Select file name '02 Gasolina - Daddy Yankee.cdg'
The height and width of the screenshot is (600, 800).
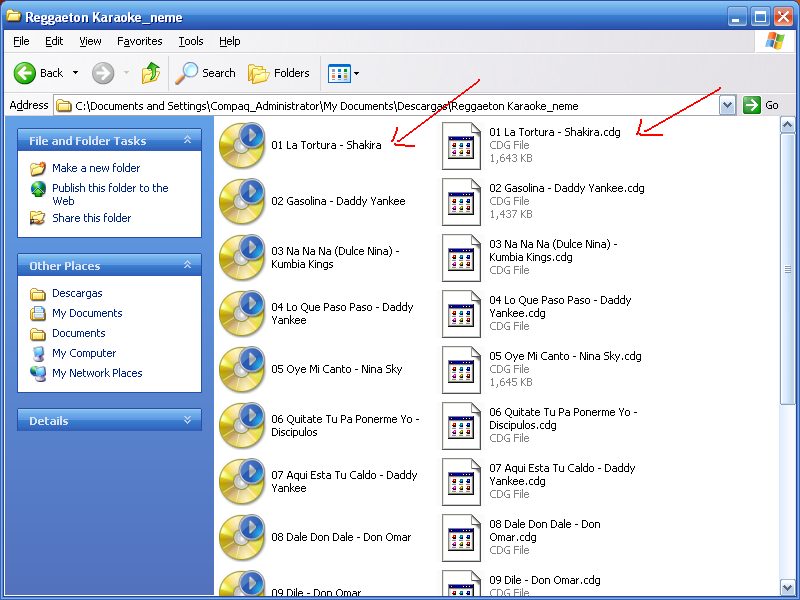(567, 188)
